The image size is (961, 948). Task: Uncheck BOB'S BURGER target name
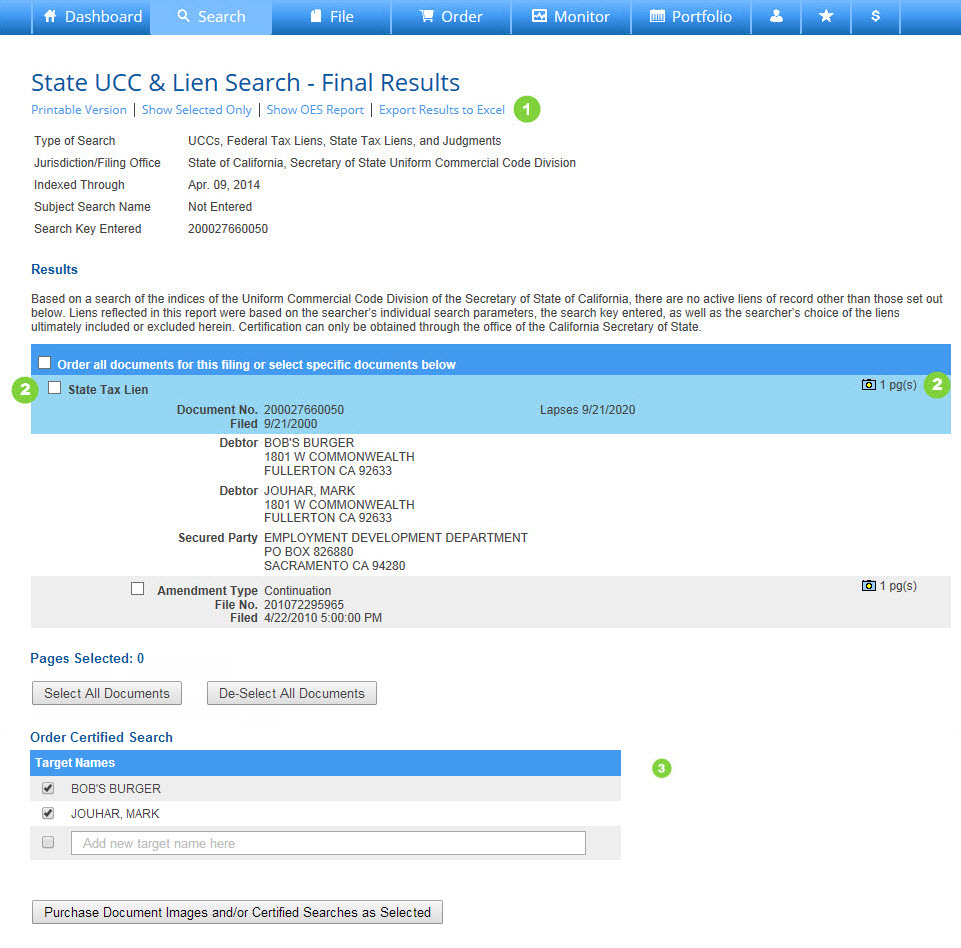click(48, 788)
